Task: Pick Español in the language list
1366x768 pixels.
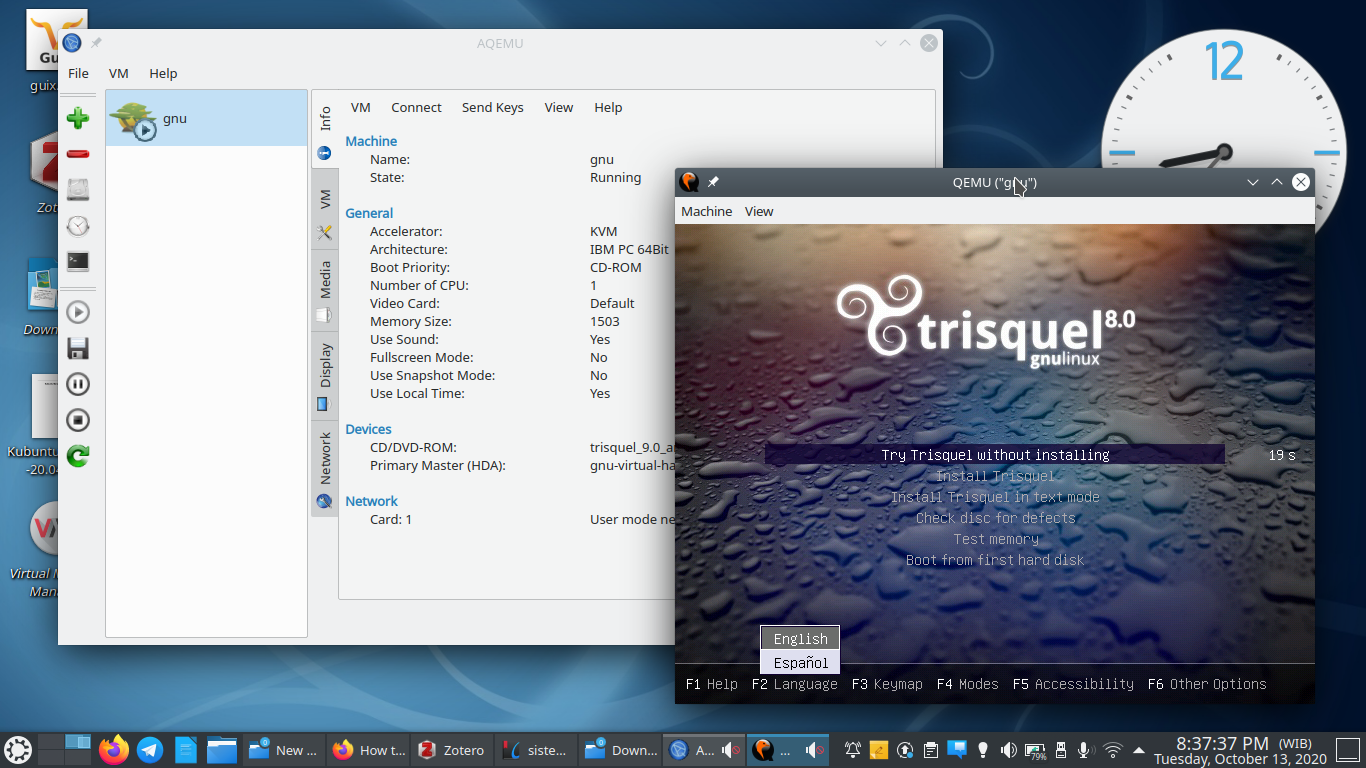Action: point(800,662)
